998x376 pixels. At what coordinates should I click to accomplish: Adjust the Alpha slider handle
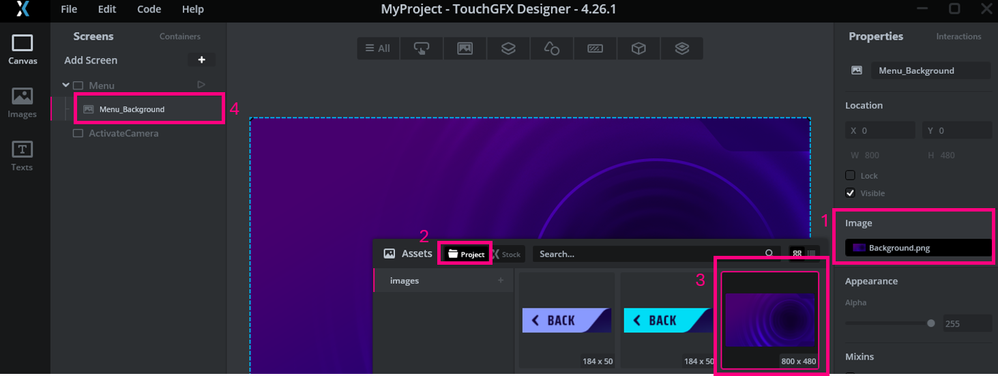click(x=931, y=323)
